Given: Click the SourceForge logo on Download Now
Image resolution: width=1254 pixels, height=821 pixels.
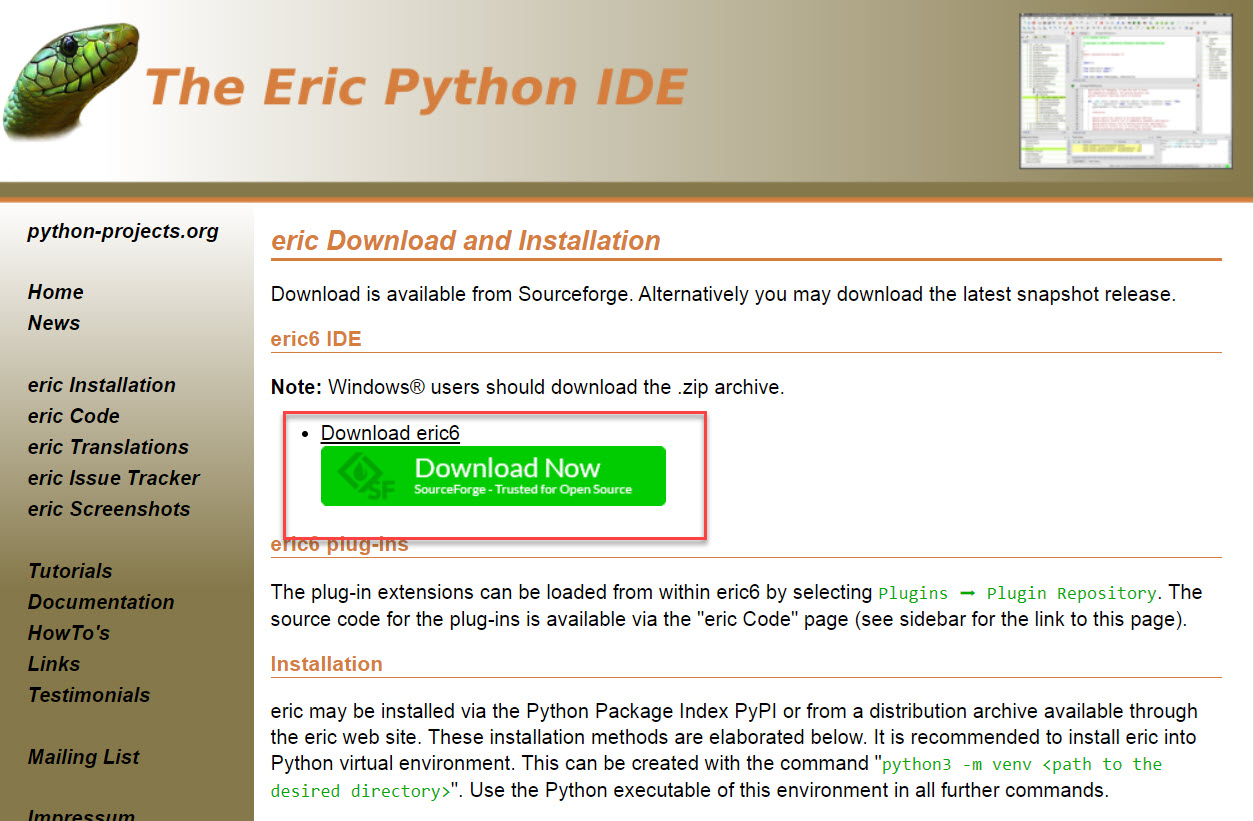Looking at the screenshot, I should [367, 475].
